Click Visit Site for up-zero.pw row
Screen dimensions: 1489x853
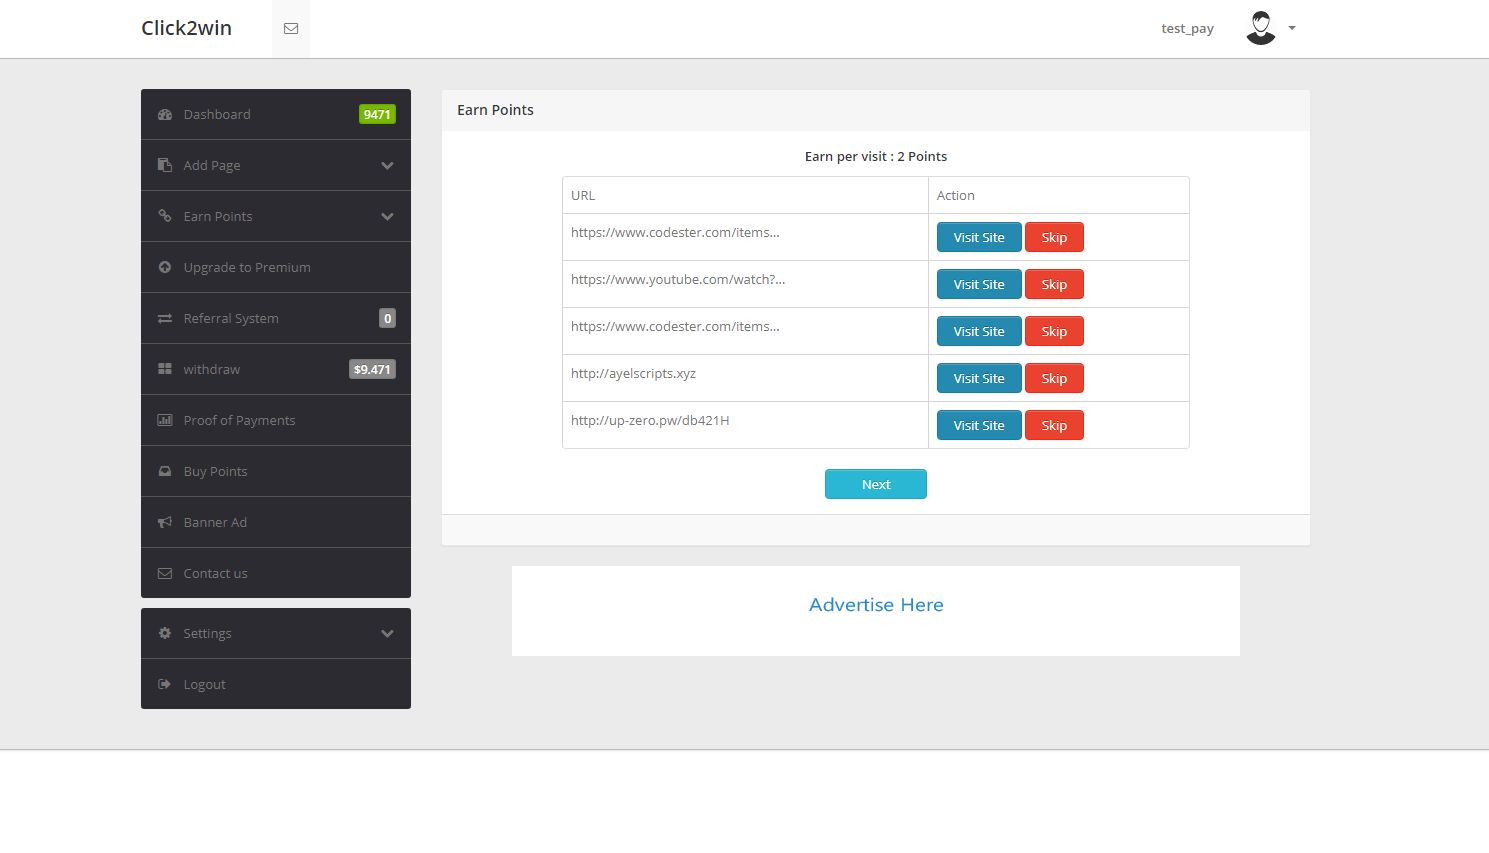pyautogui.click(x=979, y=426)
